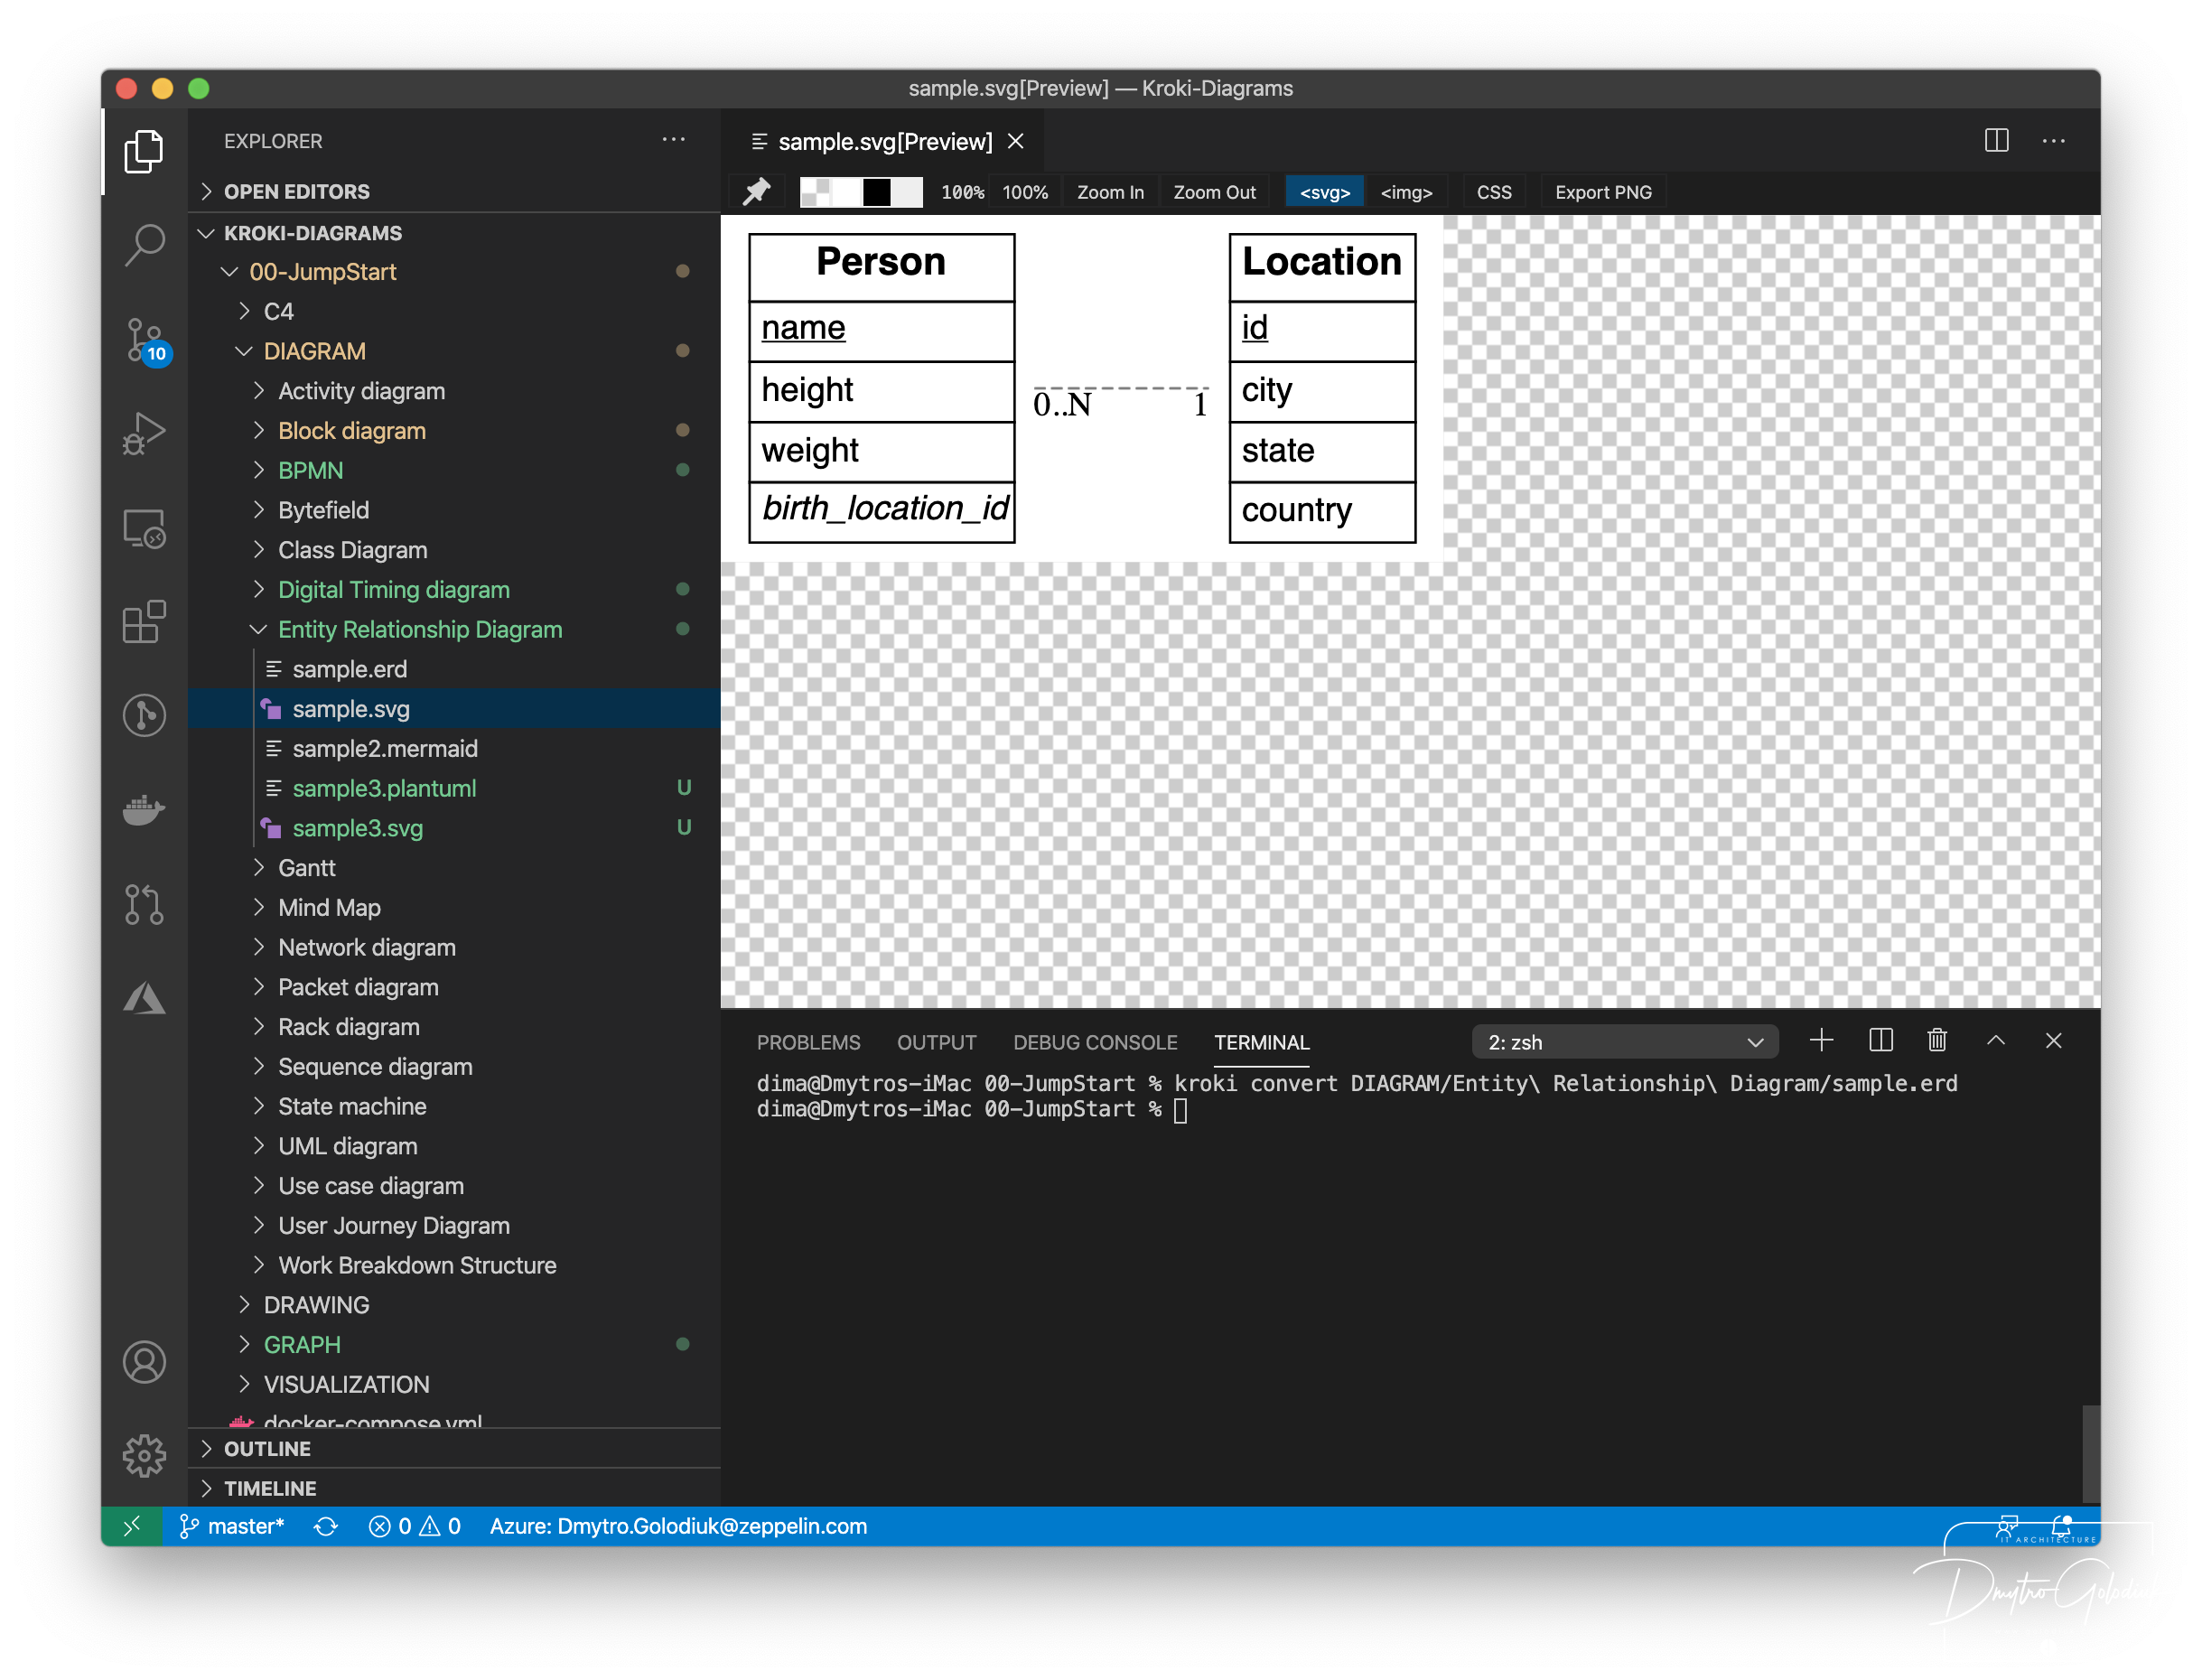Screen dimensions: 2202x1680
Task: Click the Person entity in SVG preview
Action: (x=881, y=388)
